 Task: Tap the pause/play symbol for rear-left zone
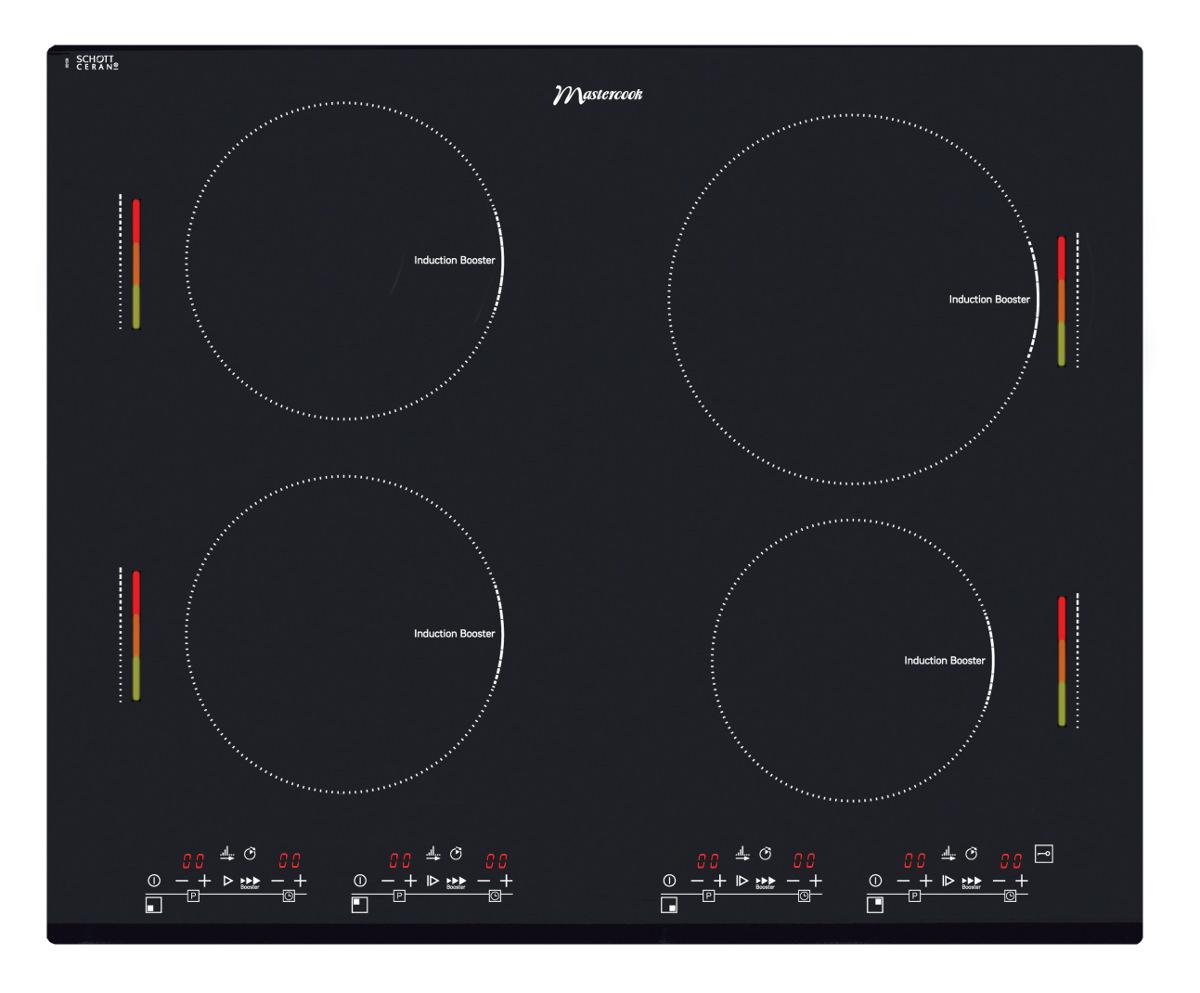pos(433,881)
